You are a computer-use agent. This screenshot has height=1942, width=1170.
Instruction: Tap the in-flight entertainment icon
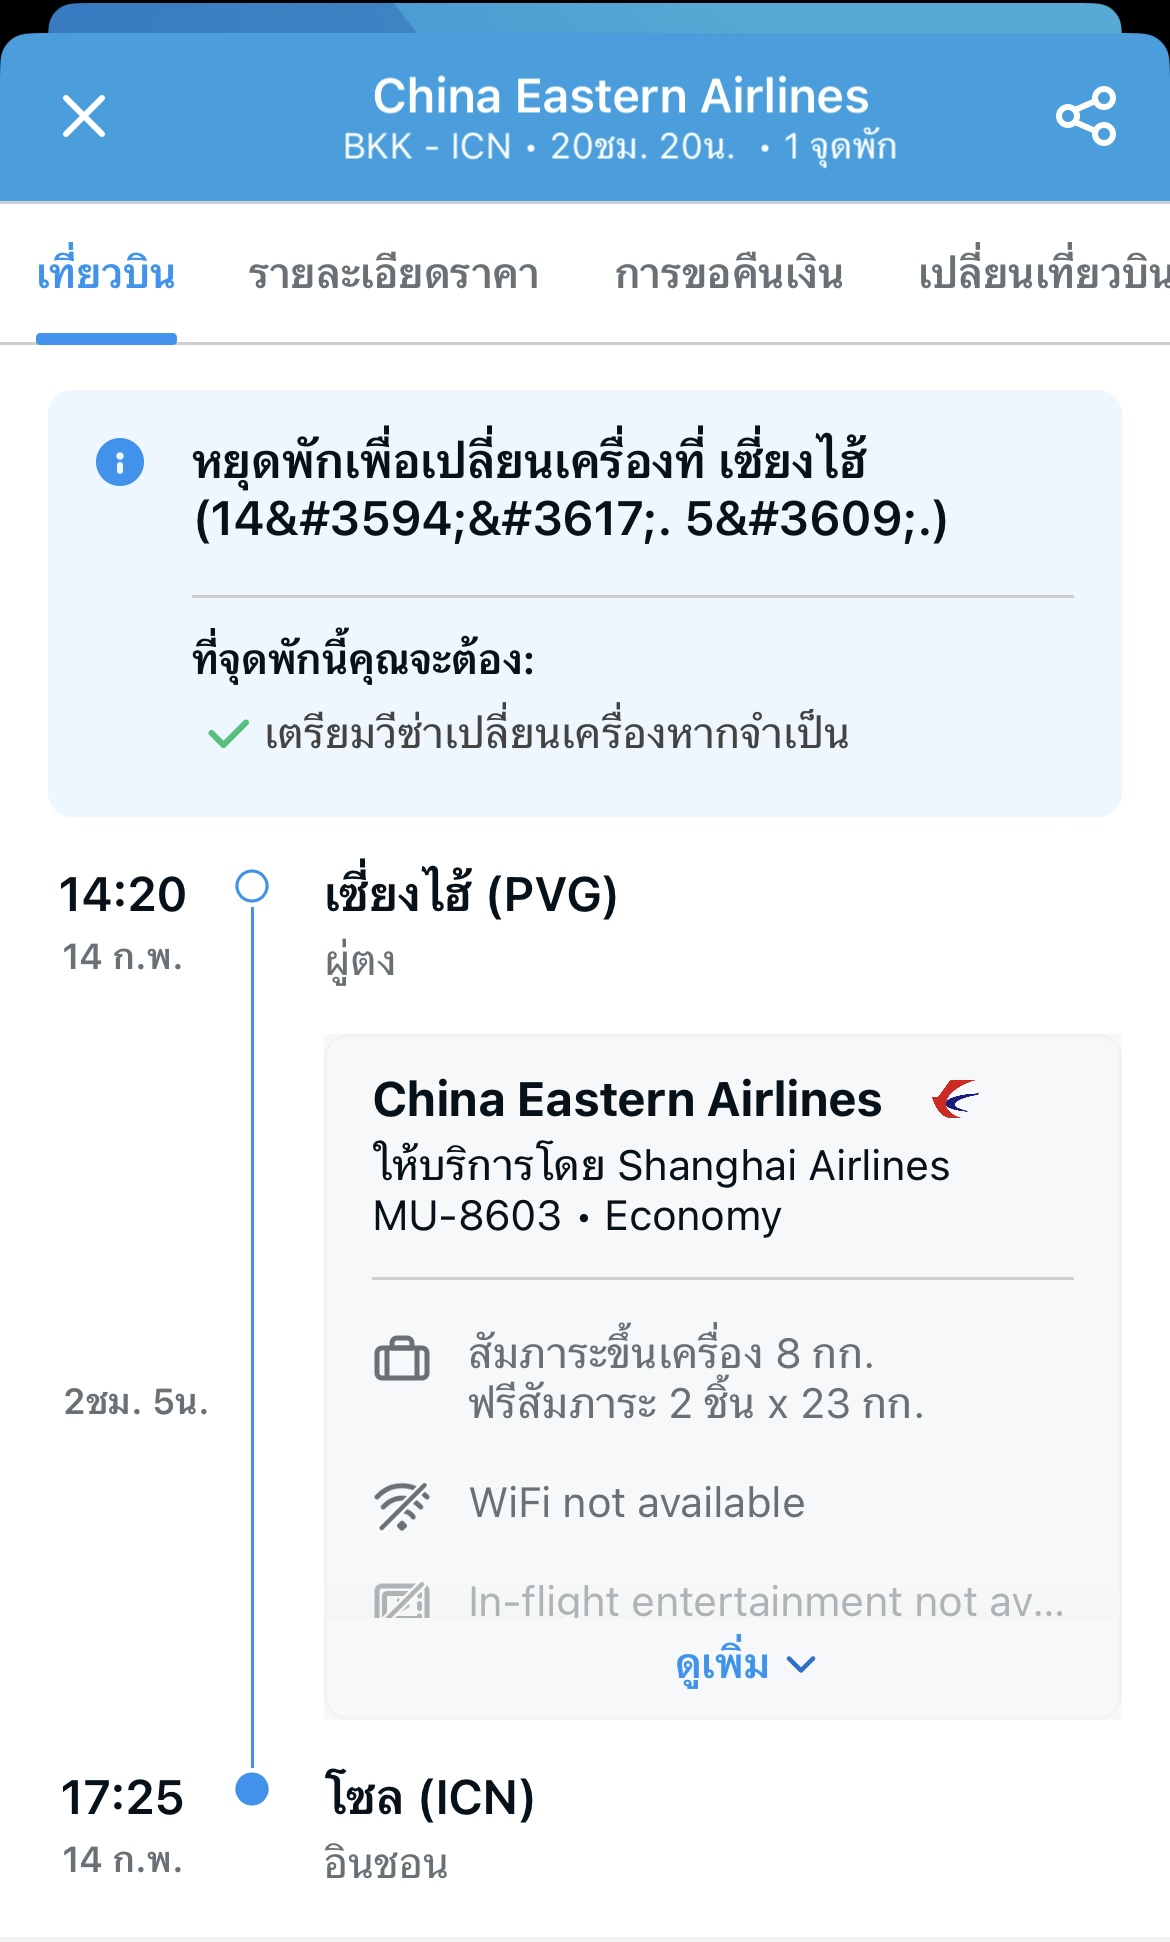402,1601
